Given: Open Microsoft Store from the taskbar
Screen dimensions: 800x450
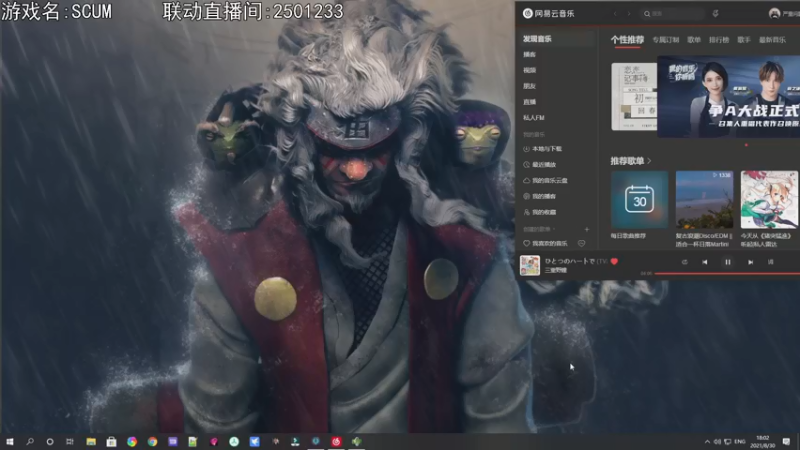Looking at the screenshot, I should click(111, 441).
